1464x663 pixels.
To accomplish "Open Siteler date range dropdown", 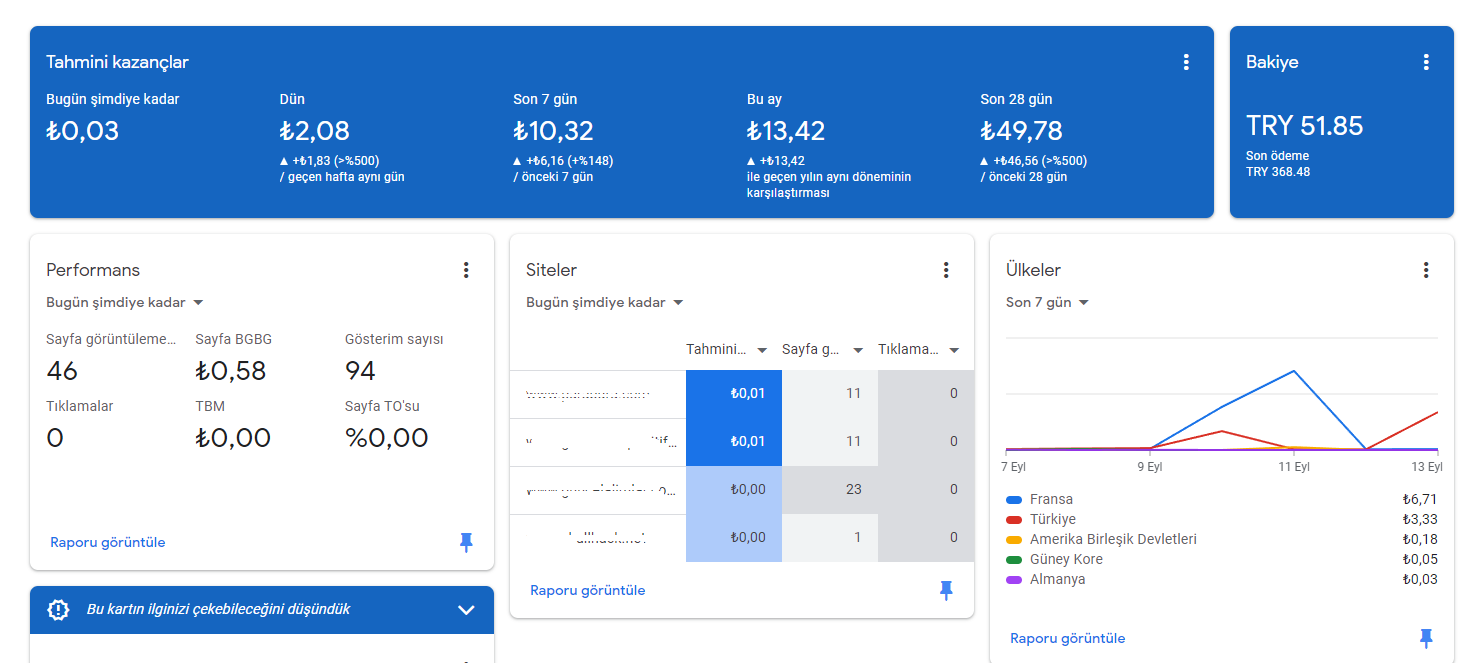I will (605, 302).
